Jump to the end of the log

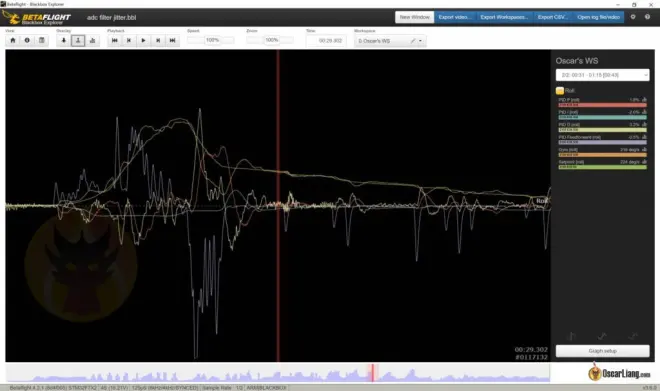tap(172, 40)
